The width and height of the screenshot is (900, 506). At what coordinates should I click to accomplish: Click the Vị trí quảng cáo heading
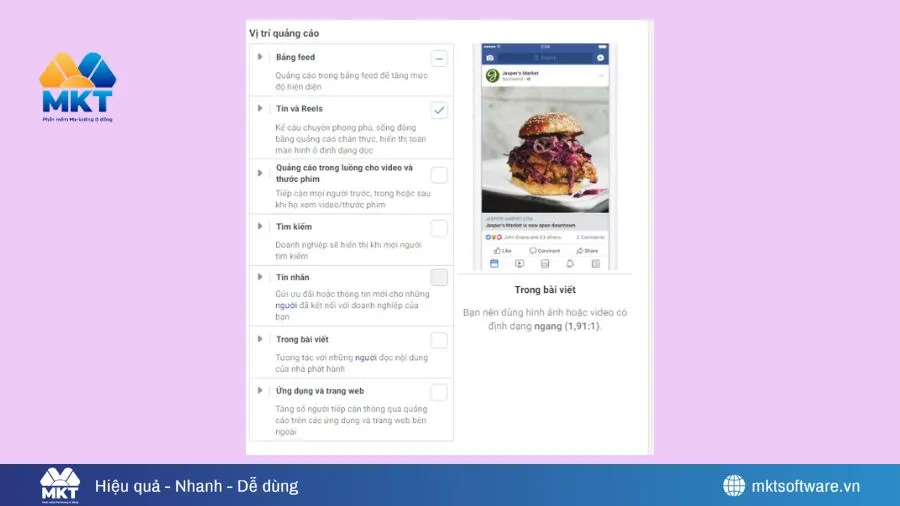coord(284,33)
